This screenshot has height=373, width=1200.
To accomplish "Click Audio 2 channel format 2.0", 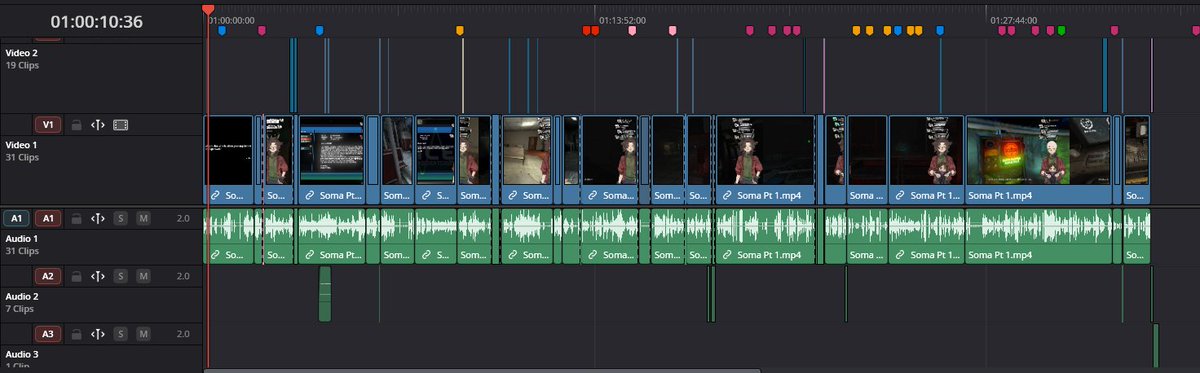I will 183,275.
